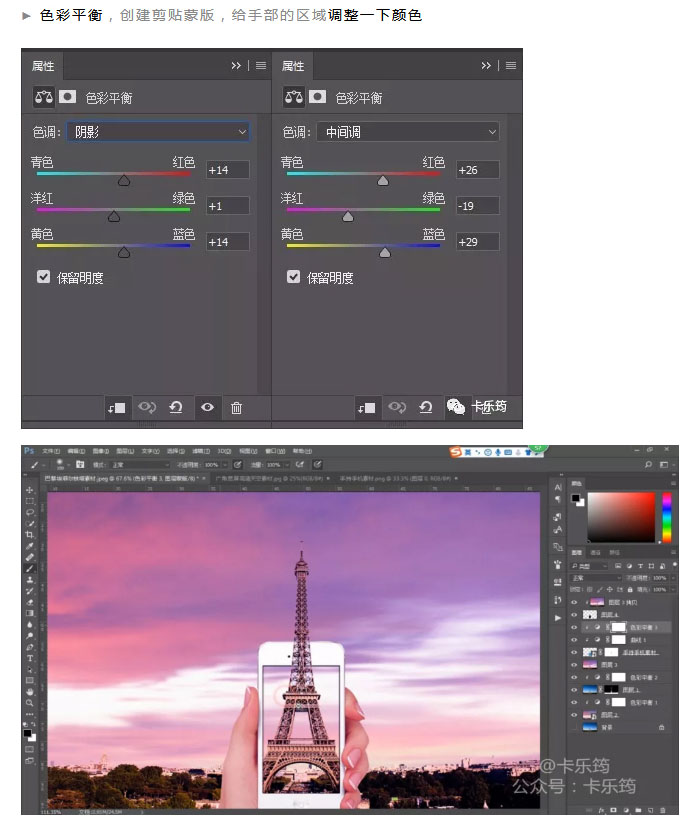
Task: Collapse the right properties panel with double arrows
Action: (486, 65)
